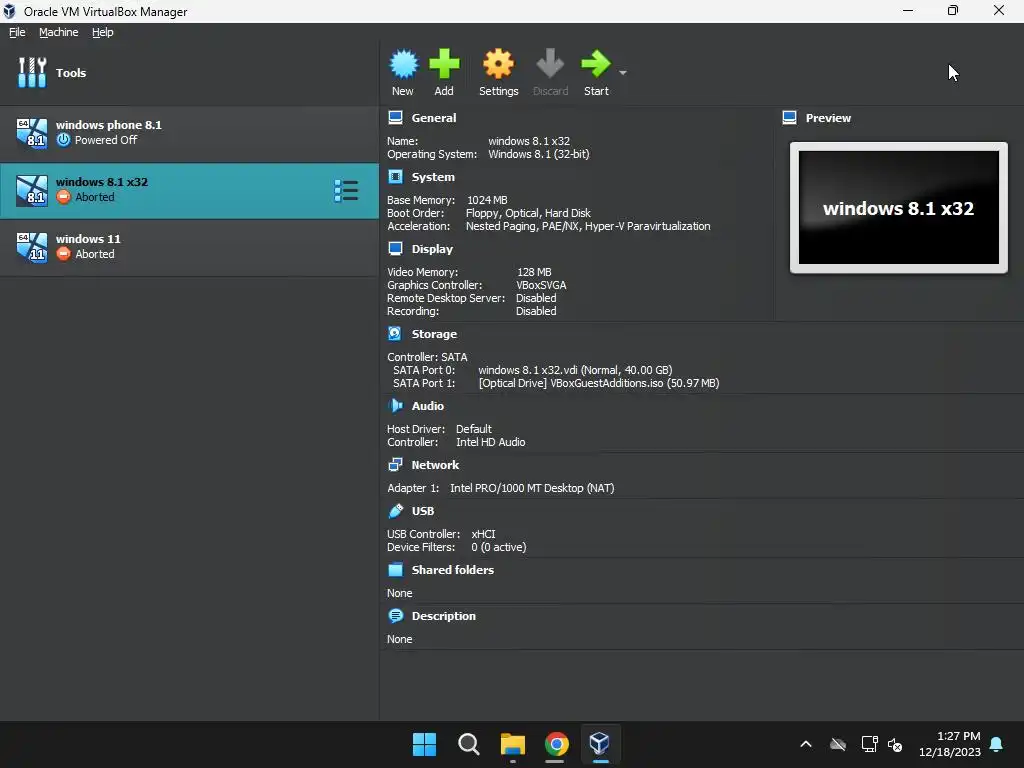Click the New virtual machine icon
This screenshot has height=768, width=1024.
coord(403,64)
